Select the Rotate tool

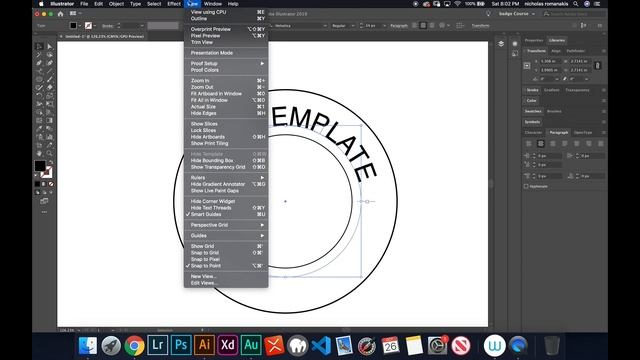(x=39, y=96)
